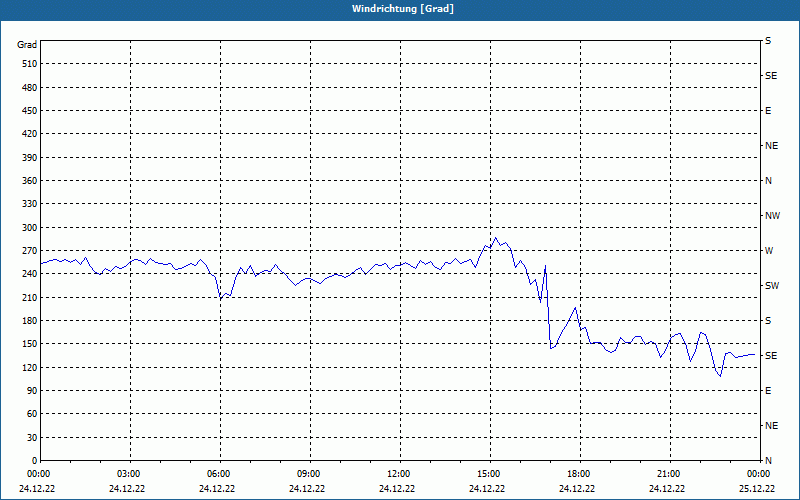This screenshot has width=800, height=500.
Task: Click the 90 degree axis label
Action: [32, 391]
